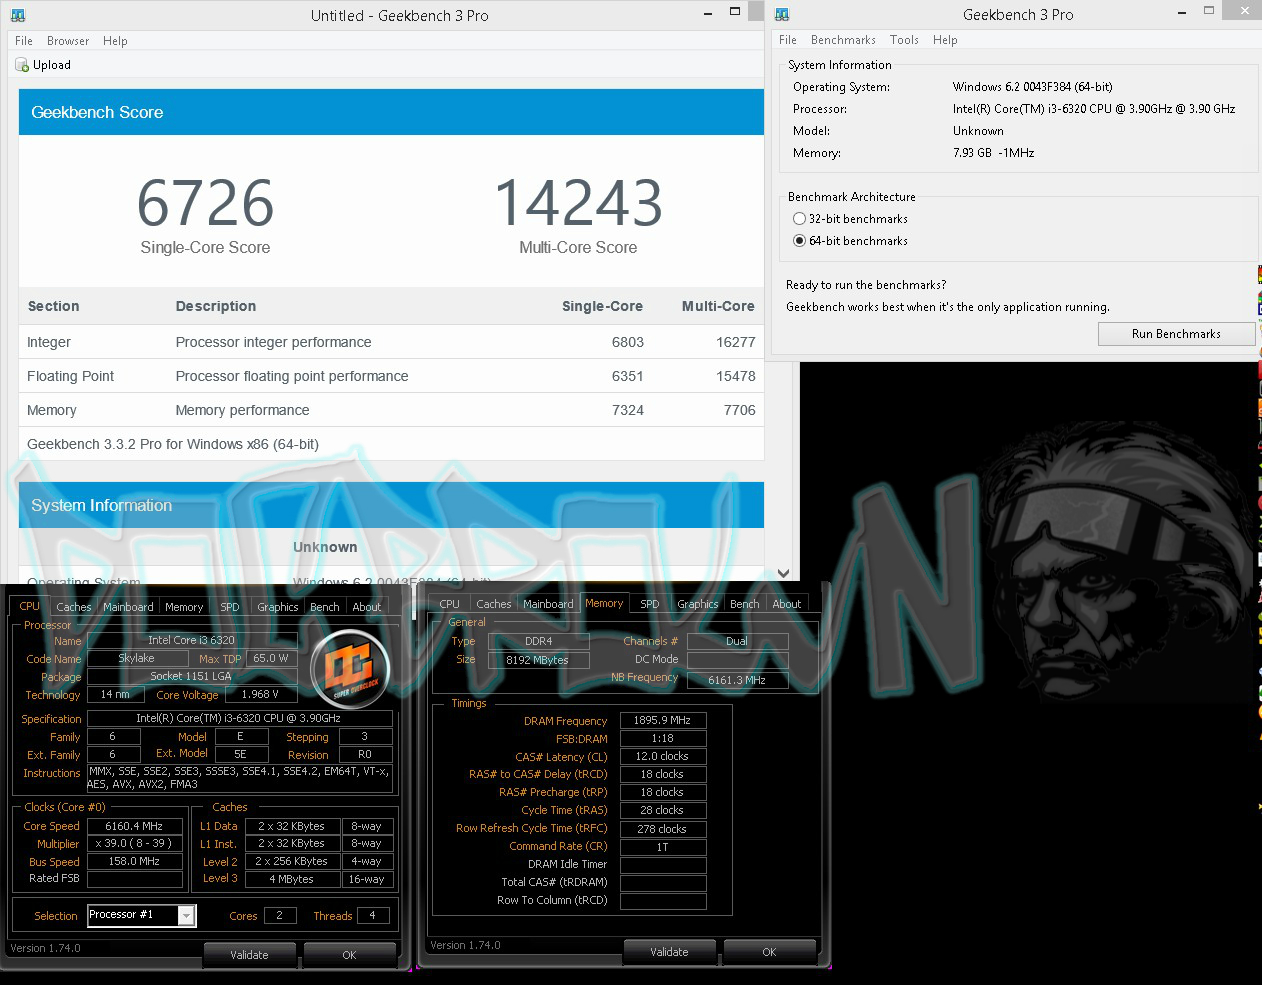This screenshot has width=1262, height=985.
Task: Click the Floating Point multi-core value 15478
Action: 735,376
